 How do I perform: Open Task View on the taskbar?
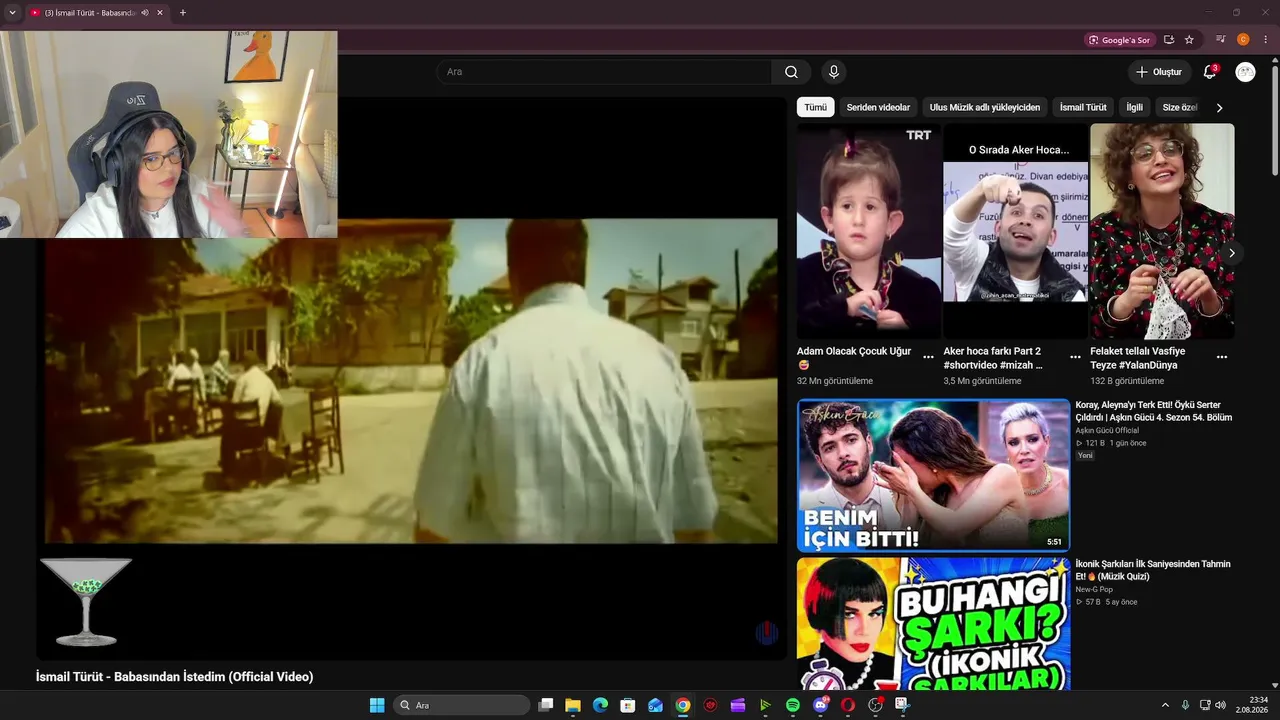click(x=546, y=705)
